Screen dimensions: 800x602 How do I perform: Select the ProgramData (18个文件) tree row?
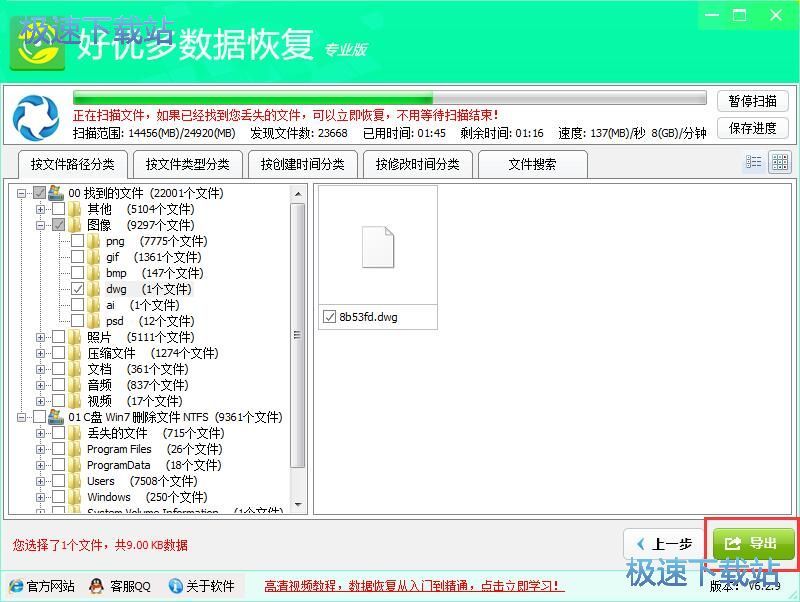point(154,465)
